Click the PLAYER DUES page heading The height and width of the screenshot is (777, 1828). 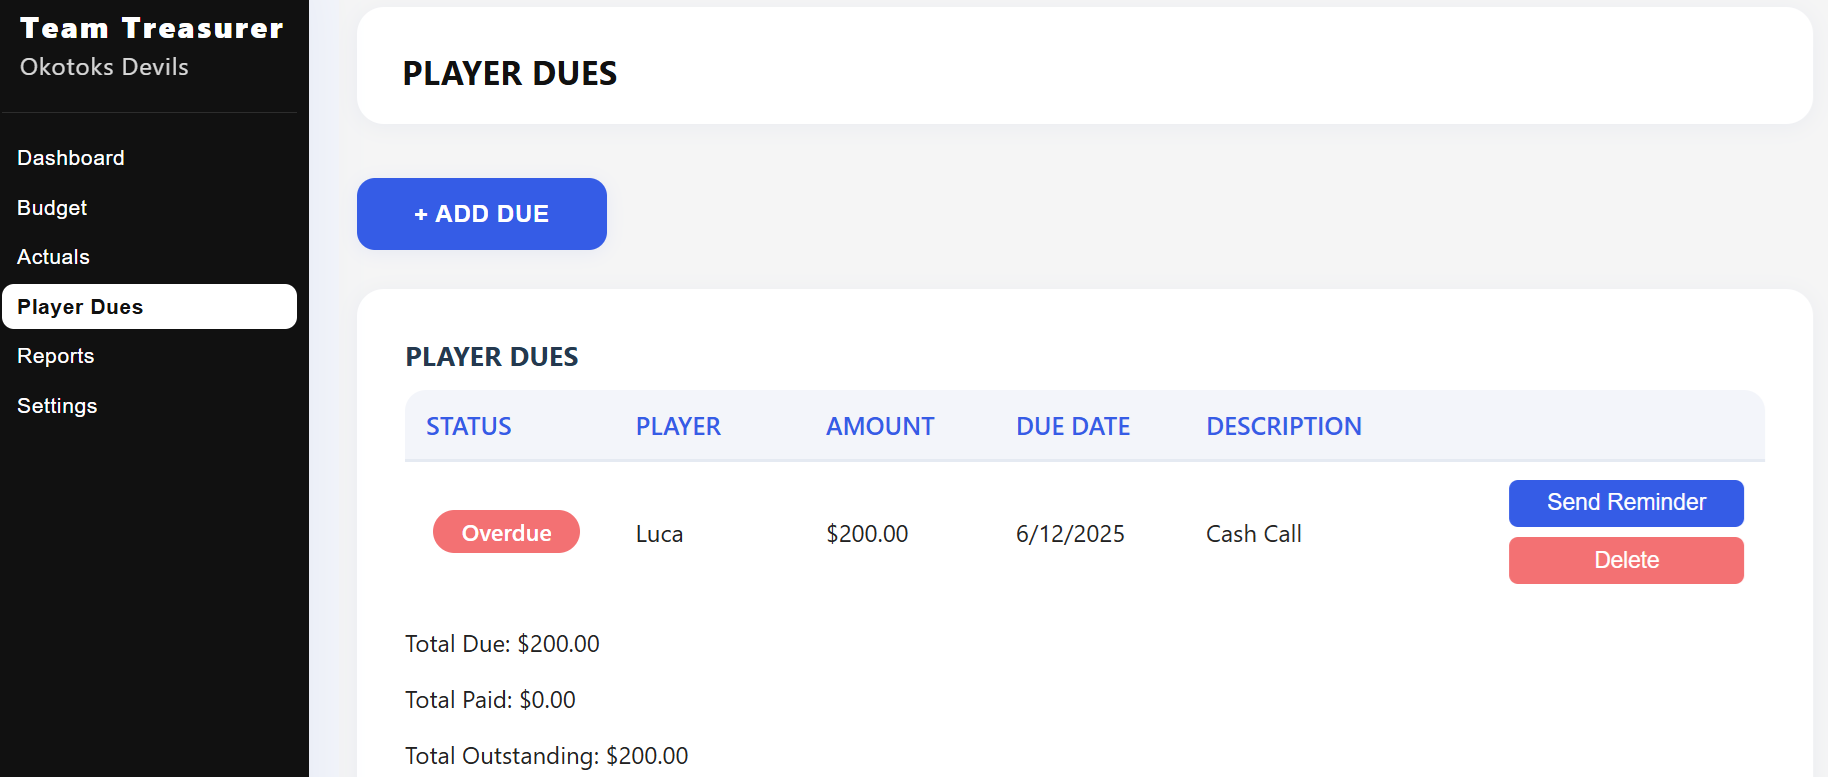click(x=509, y=73)
